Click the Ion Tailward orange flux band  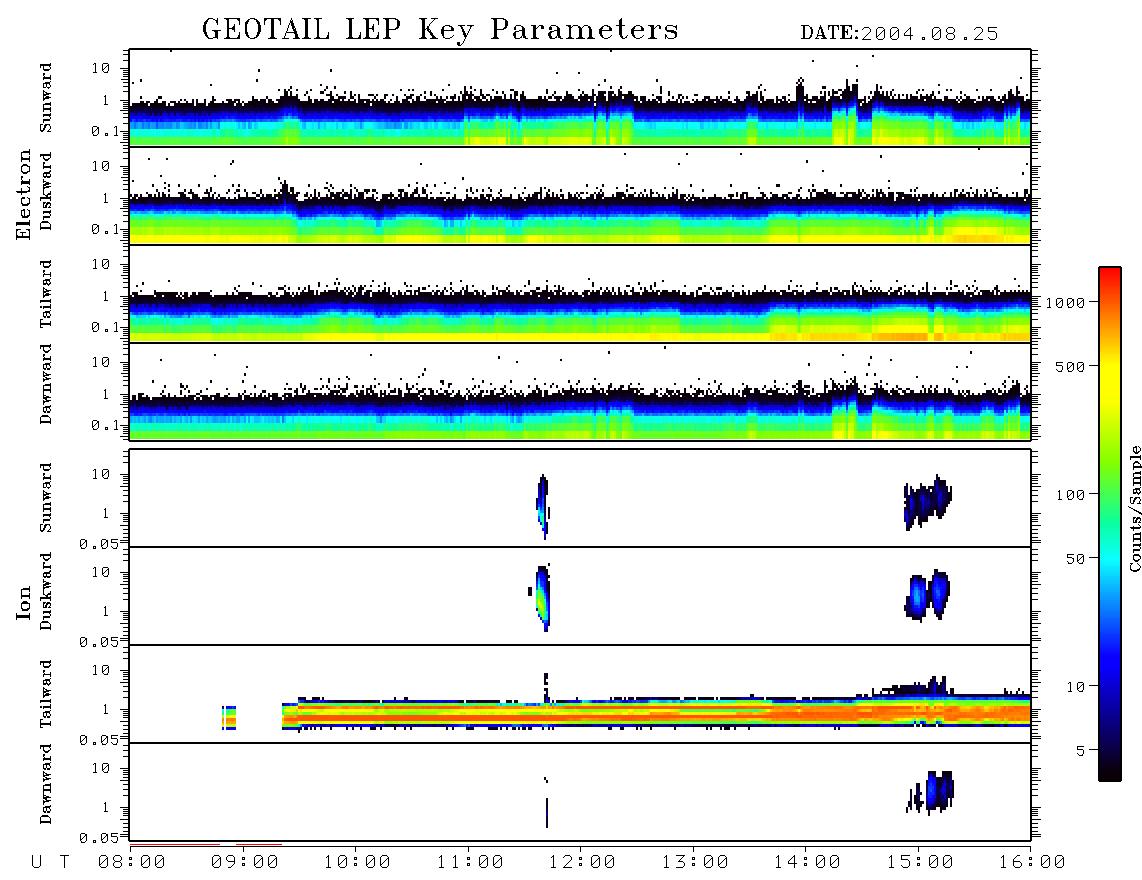click(656, 713)
